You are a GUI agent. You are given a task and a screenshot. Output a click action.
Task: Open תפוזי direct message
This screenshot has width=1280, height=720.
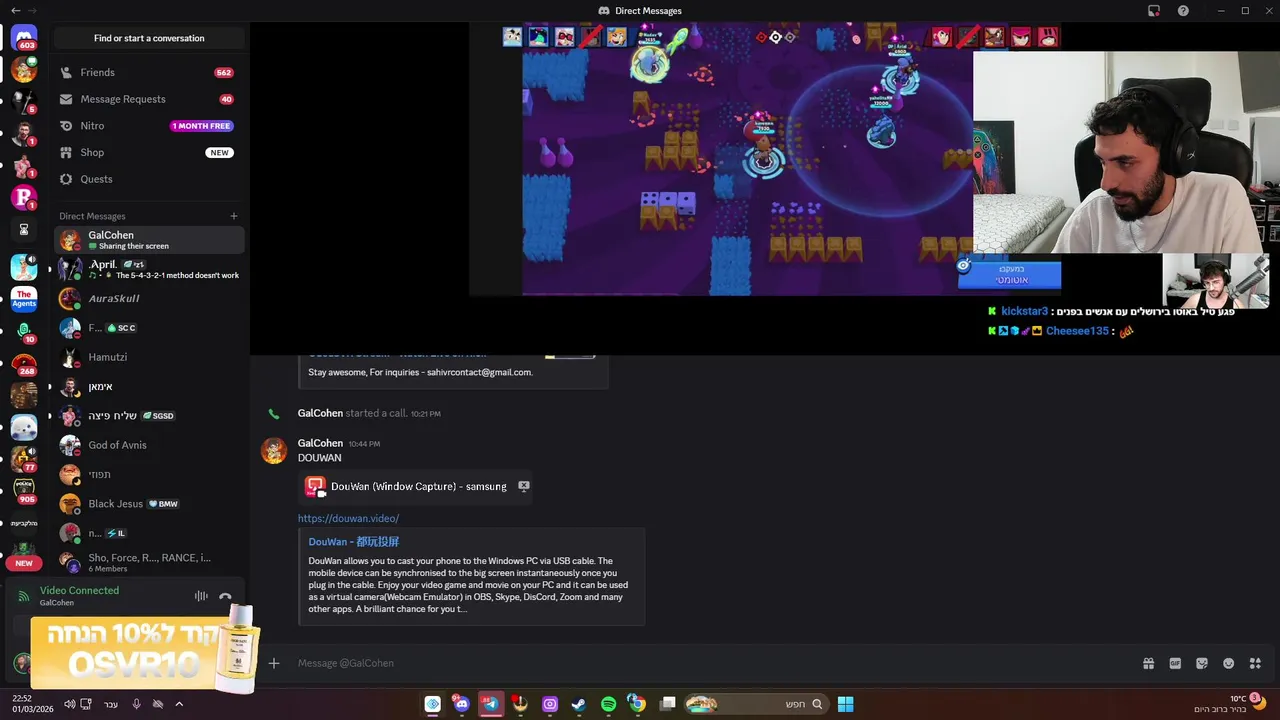pyautogui.click(x=148, y=474)
